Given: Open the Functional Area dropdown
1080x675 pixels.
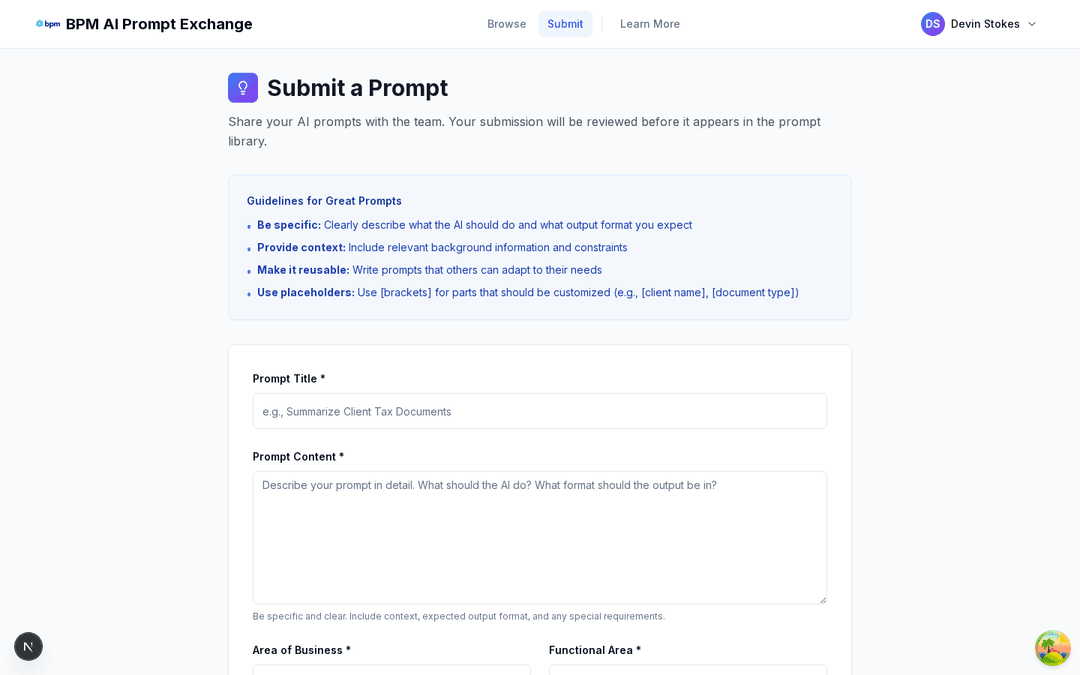Looking at the screenshot, I should click(x=688, y=672).
